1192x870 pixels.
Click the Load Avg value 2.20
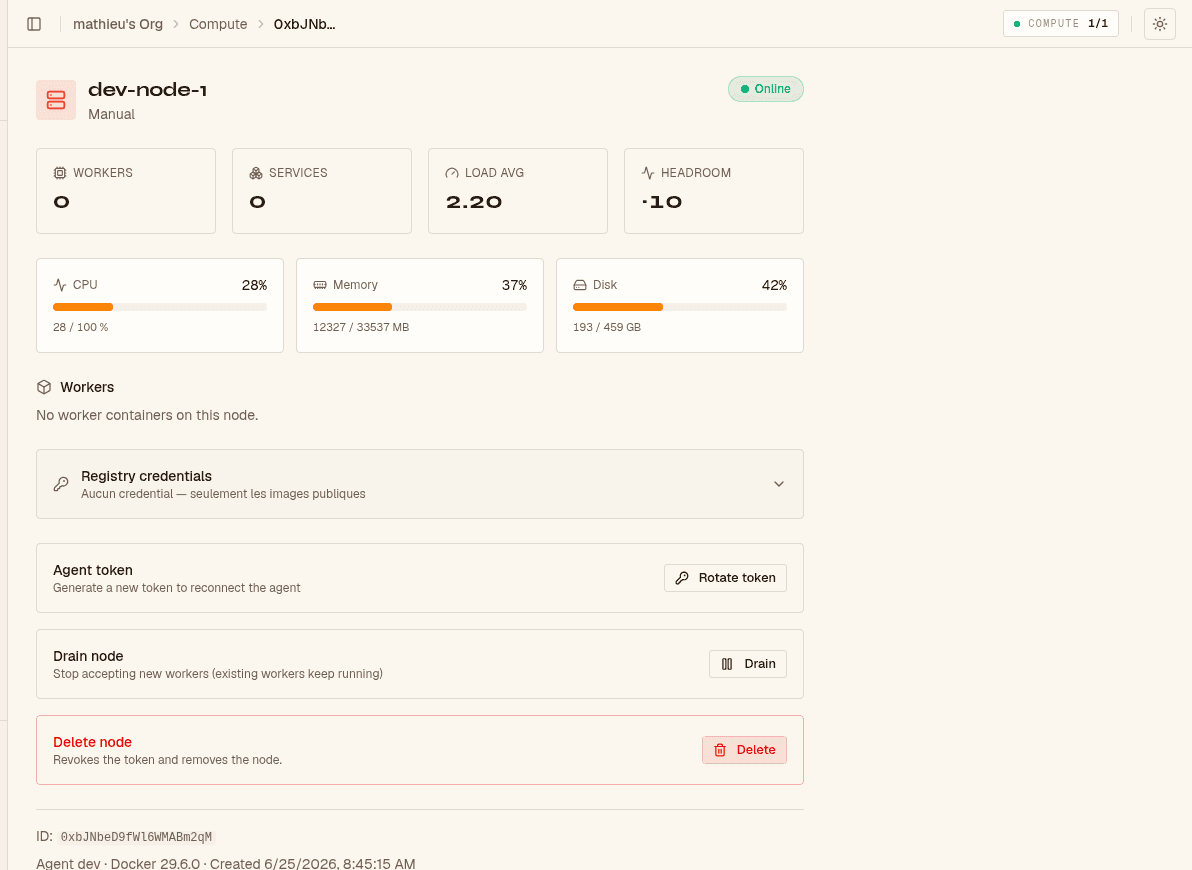pos(474,202)
